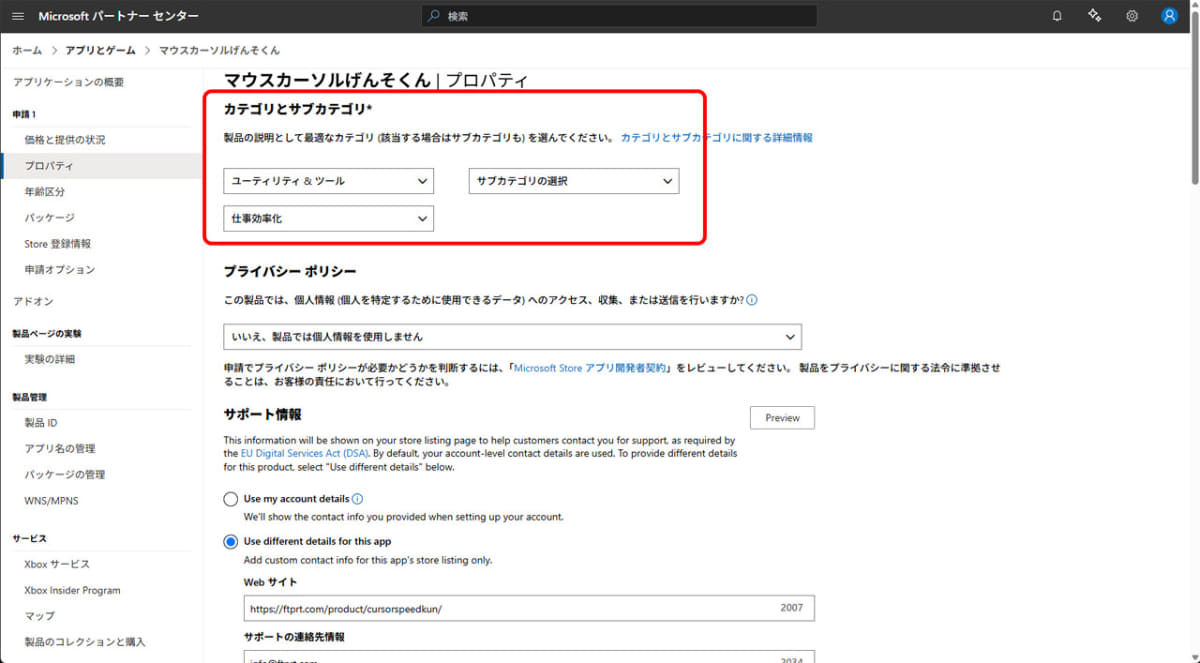This screenshot has height=663, width=1200.
Task: Open 年齢区分 in sidebar
Action: pos(45,192)
